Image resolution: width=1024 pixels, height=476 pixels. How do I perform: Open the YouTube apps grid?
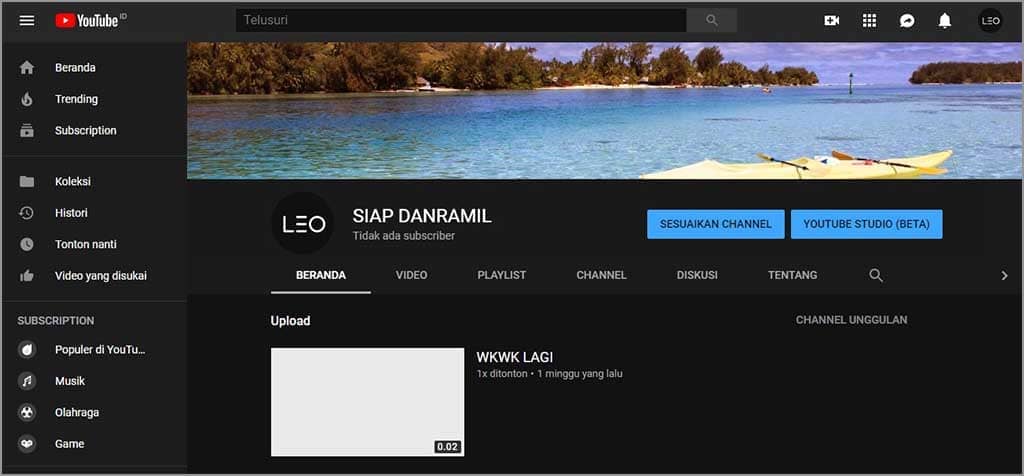[x=869, y=20]
